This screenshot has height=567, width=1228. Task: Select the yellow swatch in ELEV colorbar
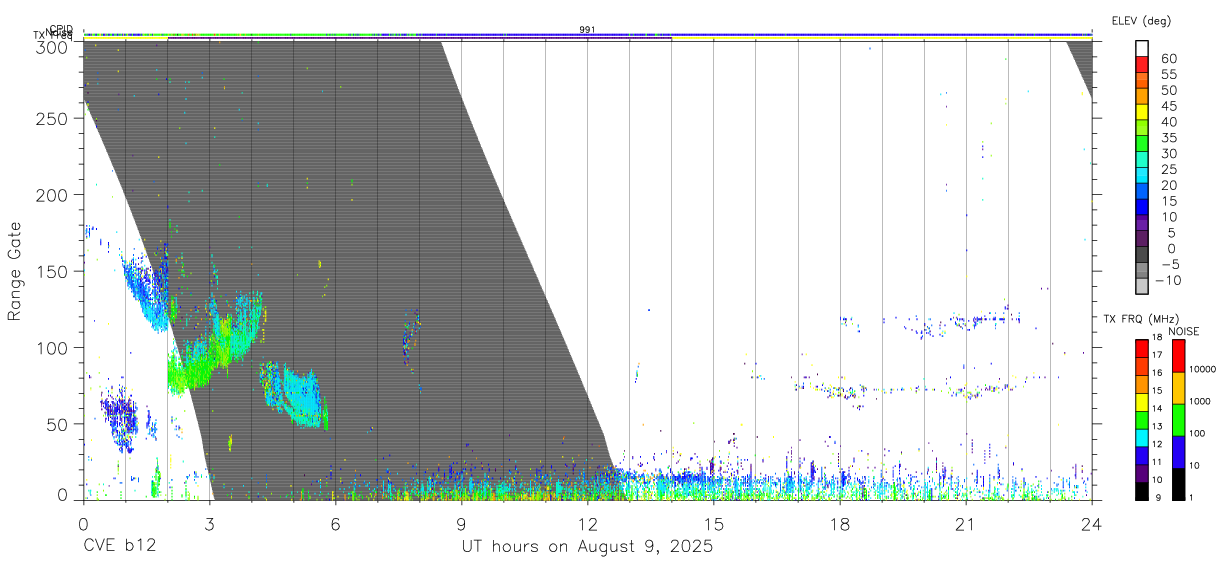(x=1142, y=111)
